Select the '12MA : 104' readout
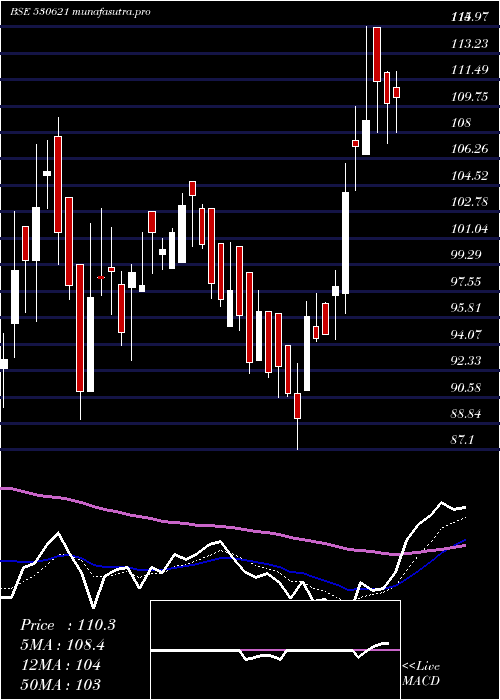The height and width of the screenshot is (700, 500). point(60,665)
